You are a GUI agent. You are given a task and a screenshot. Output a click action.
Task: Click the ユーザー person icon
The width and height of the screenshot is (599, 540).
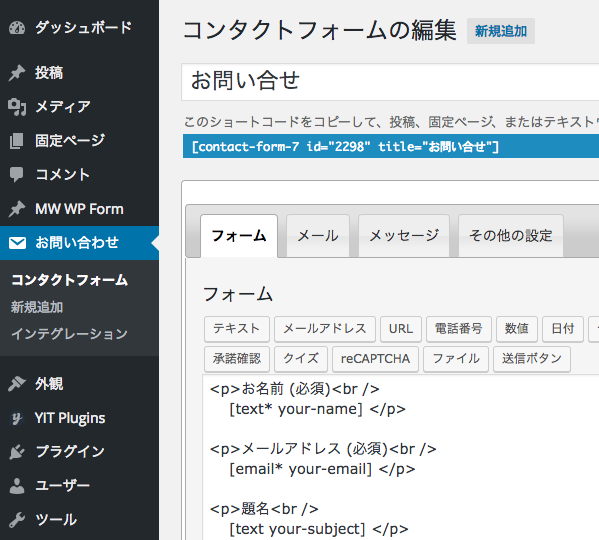17,486
